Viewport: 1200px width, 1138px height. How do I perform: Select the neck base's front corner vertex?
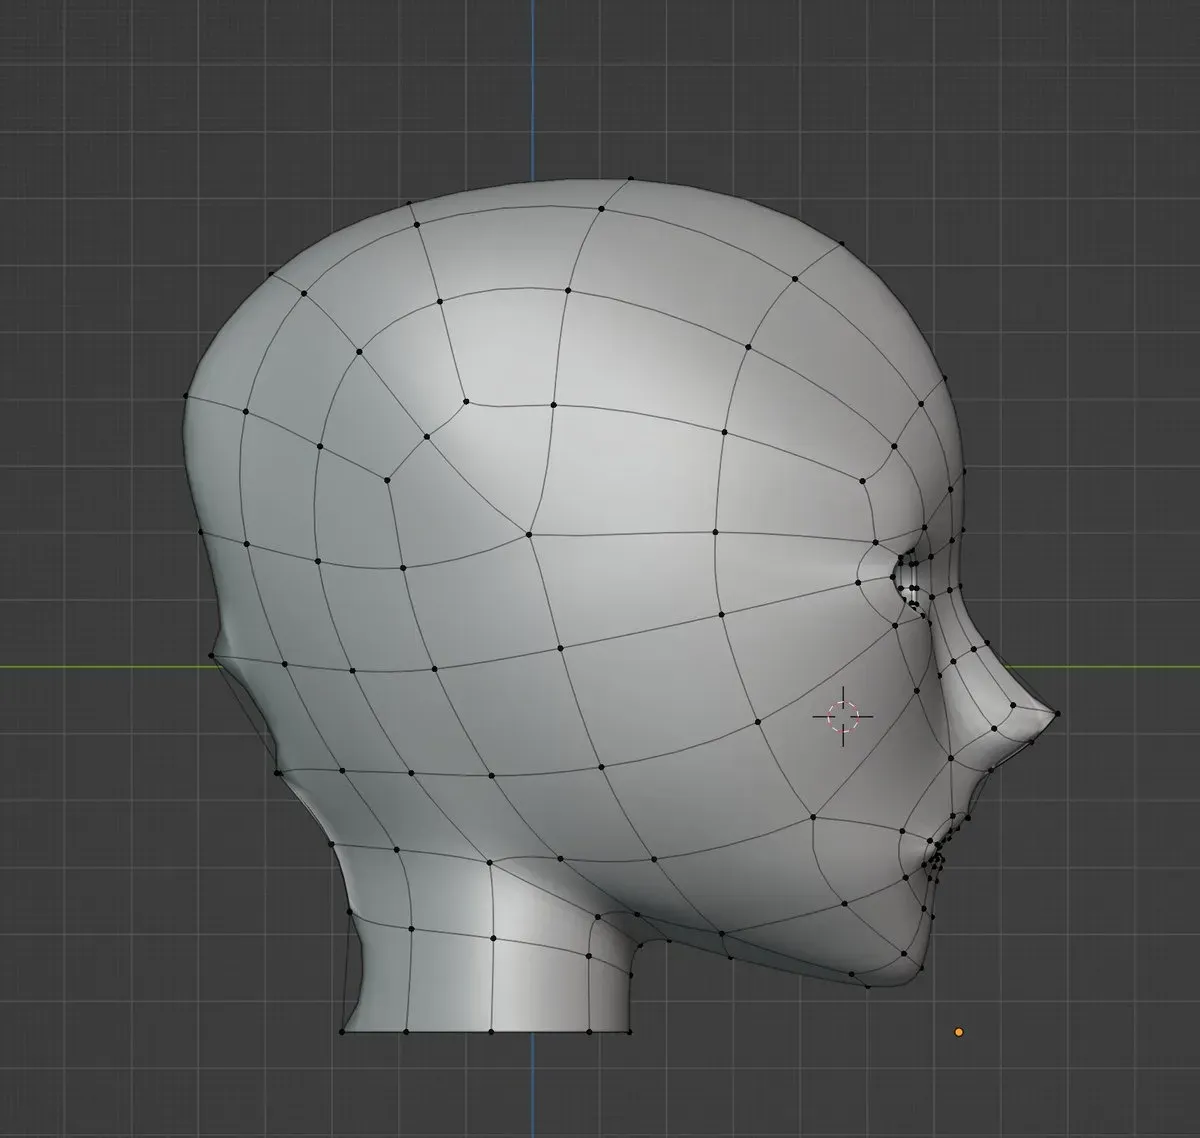629,1031
